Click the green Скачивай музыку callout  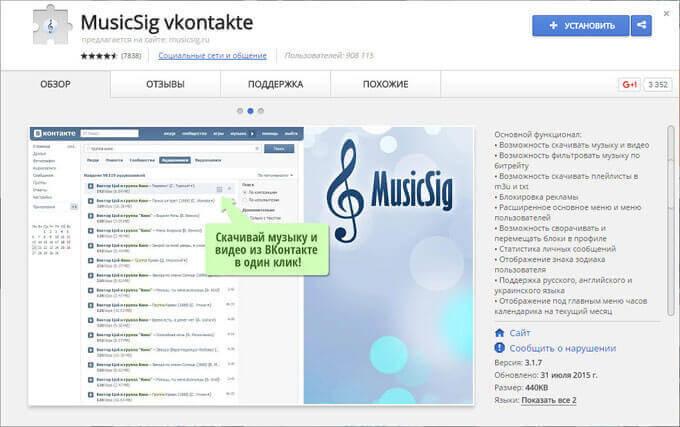point(267,249)
